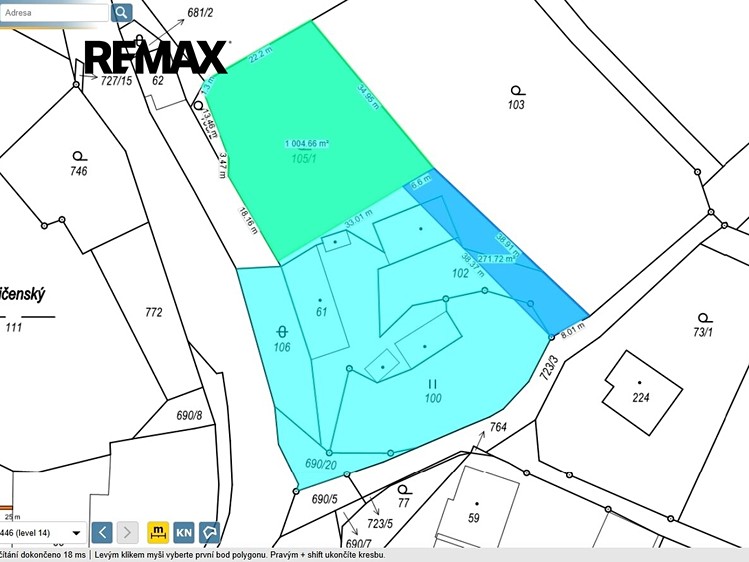The height and width of the screenshot is (562, 749).
Task: Click the 6.6 m edge length label
Action: click(x=421, y=181)
